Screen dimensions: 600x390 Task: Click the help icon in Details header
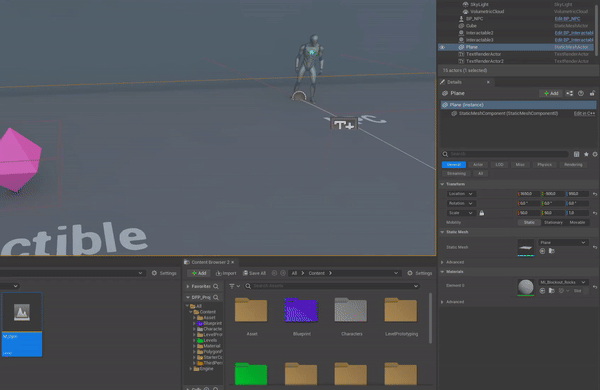pos(581,93)
